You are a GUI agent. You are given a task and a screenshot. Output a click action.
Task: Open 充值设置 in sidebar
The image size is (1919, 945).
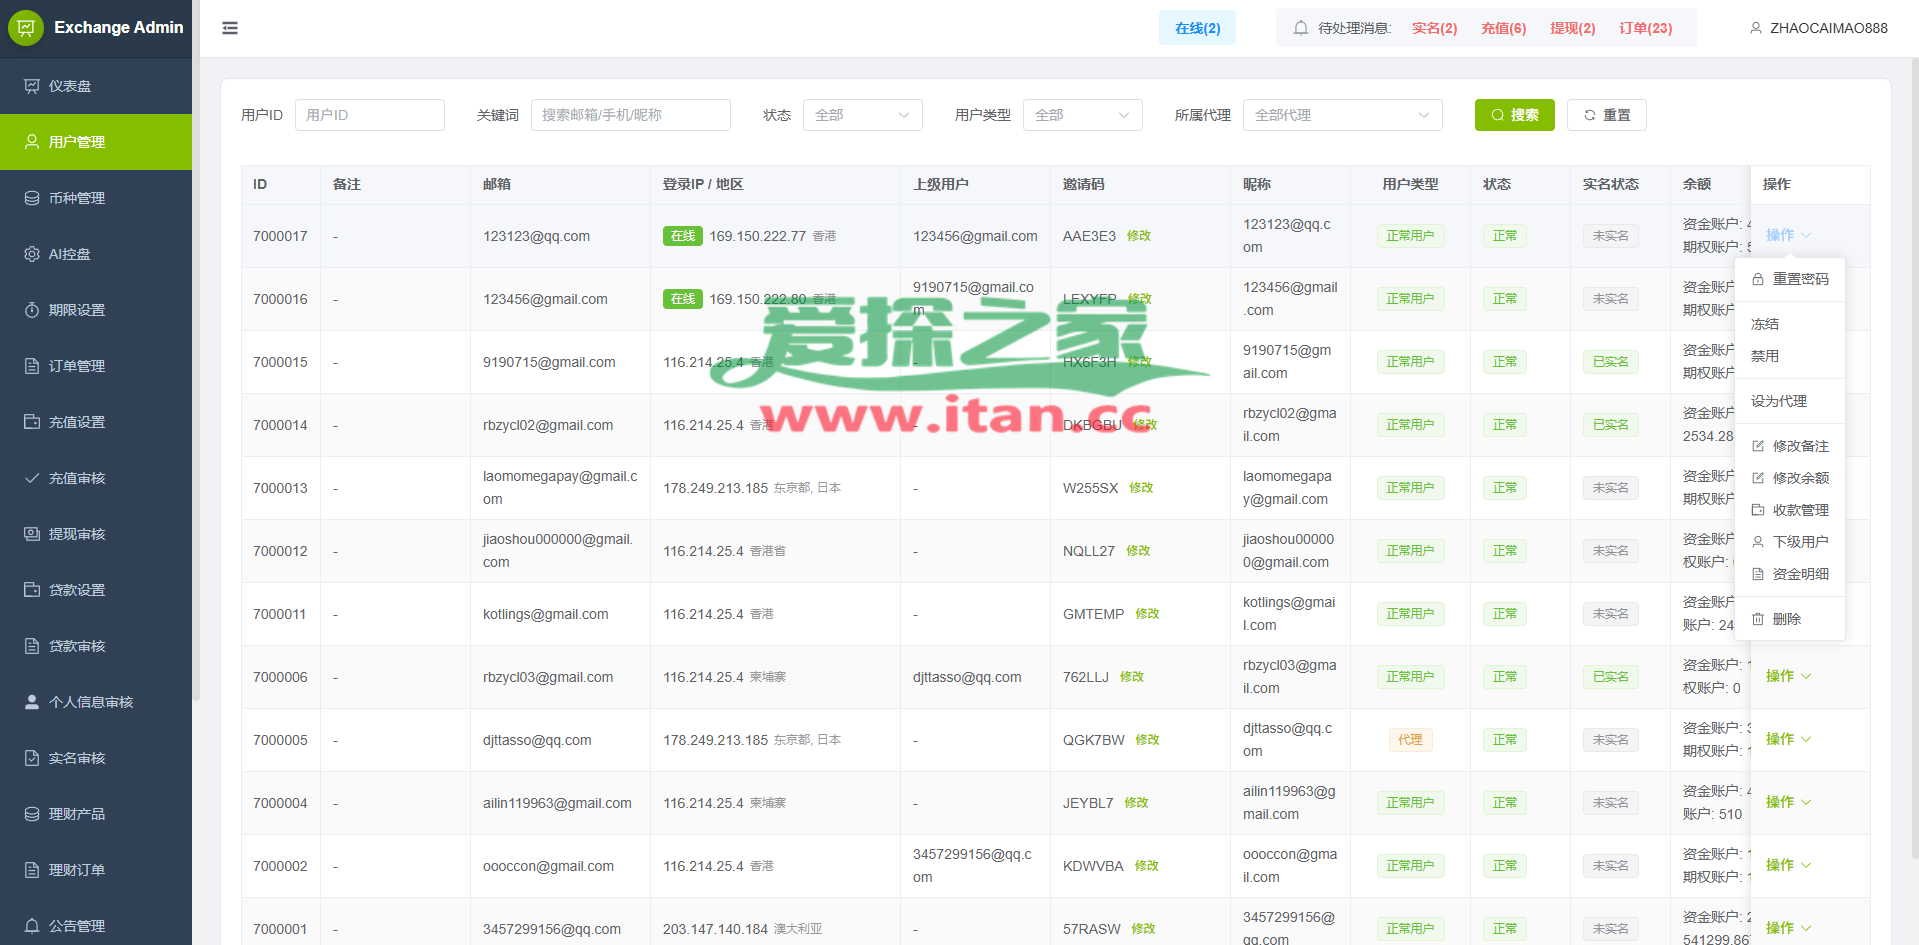pos(96,422)
